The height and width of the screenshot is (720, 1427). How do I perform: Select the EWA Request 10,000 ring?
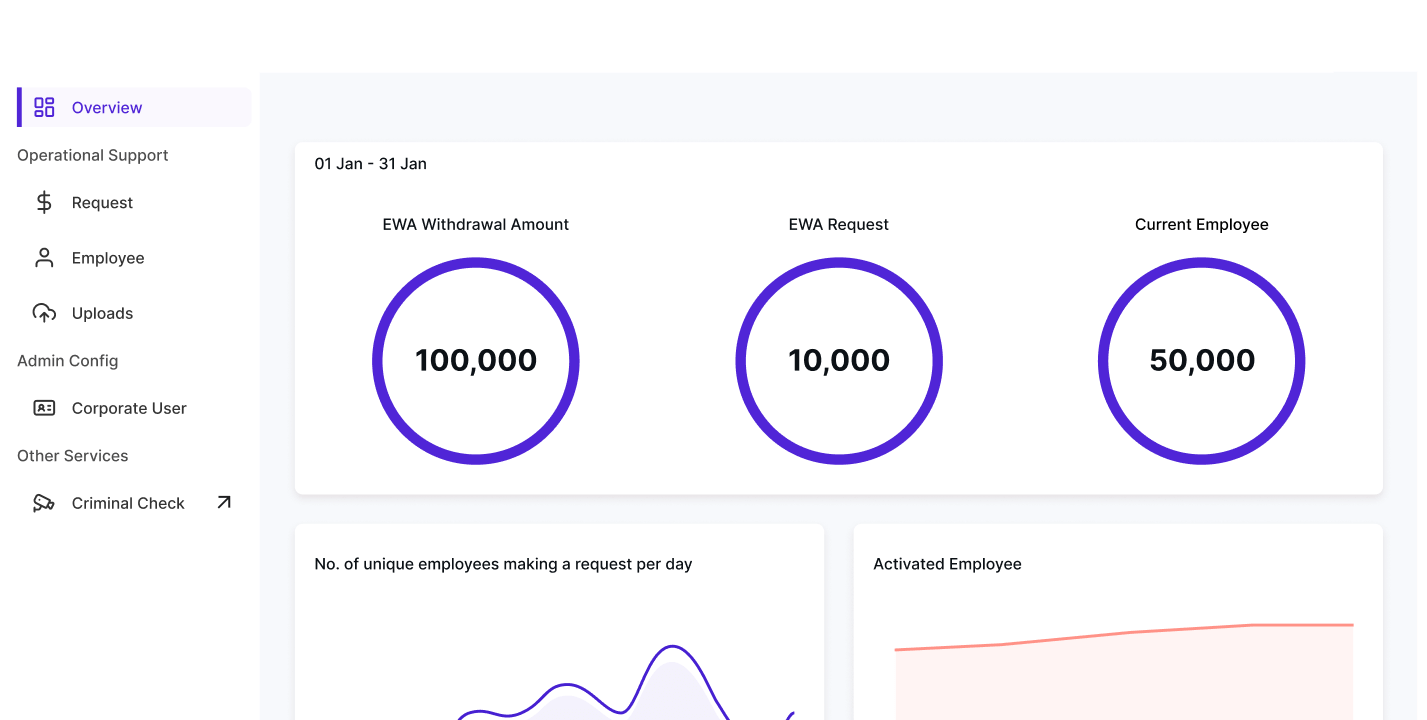tap(839, 360)
